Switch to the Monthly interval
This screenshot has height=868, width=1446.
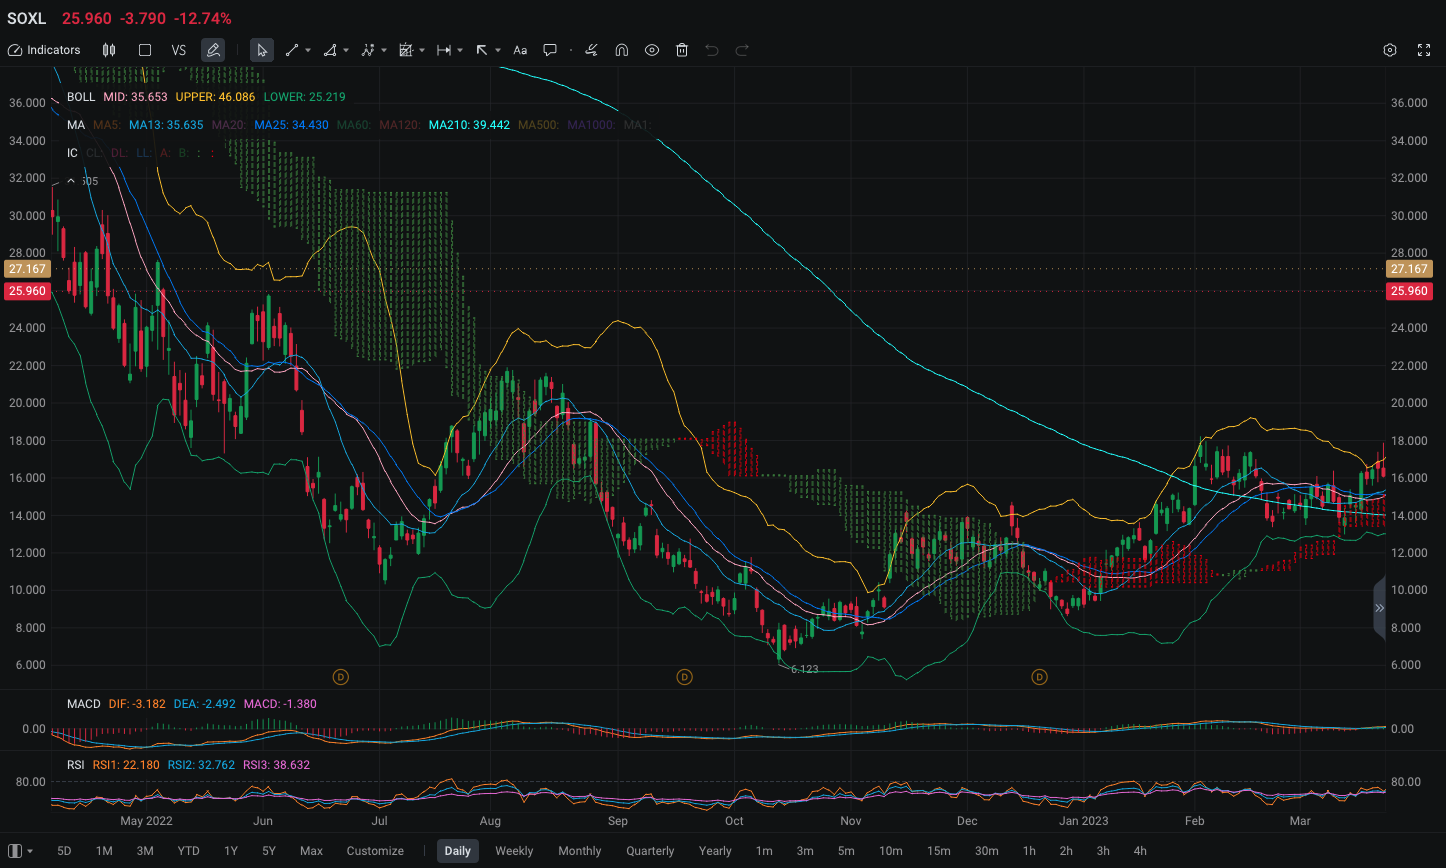[580, 851]
